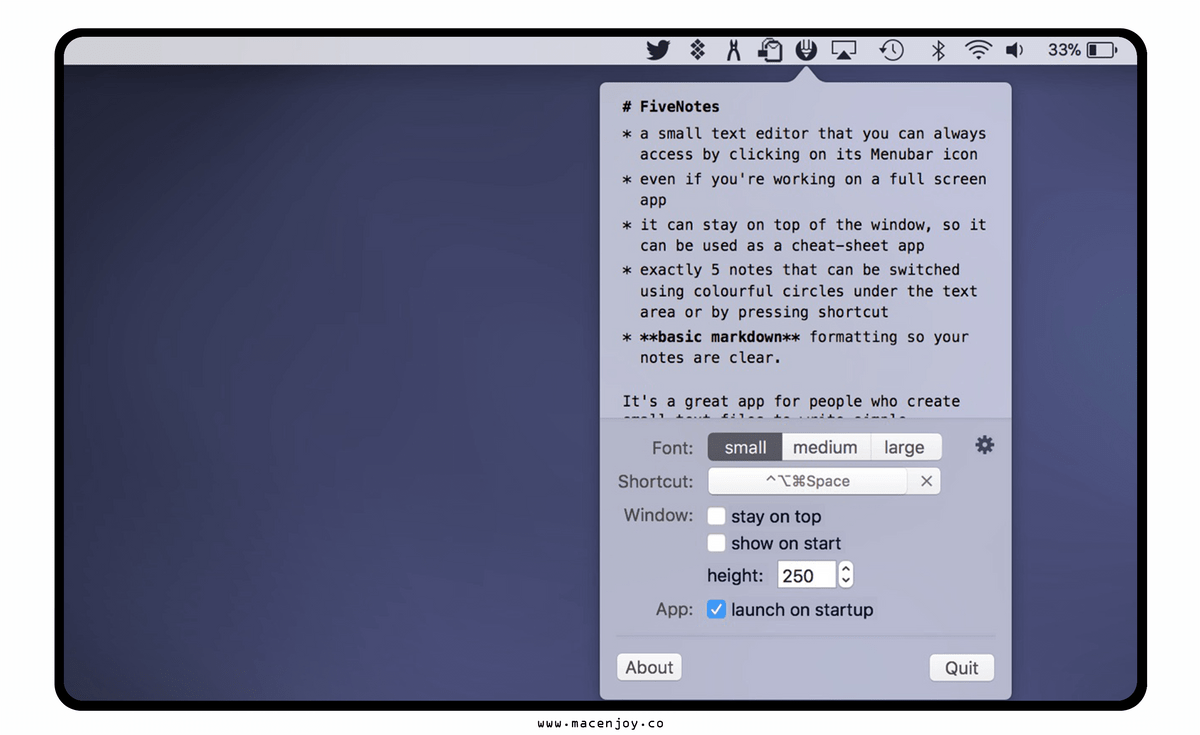Click the Bluetooth status icon

pyautogui.click(x=938, y=50)
